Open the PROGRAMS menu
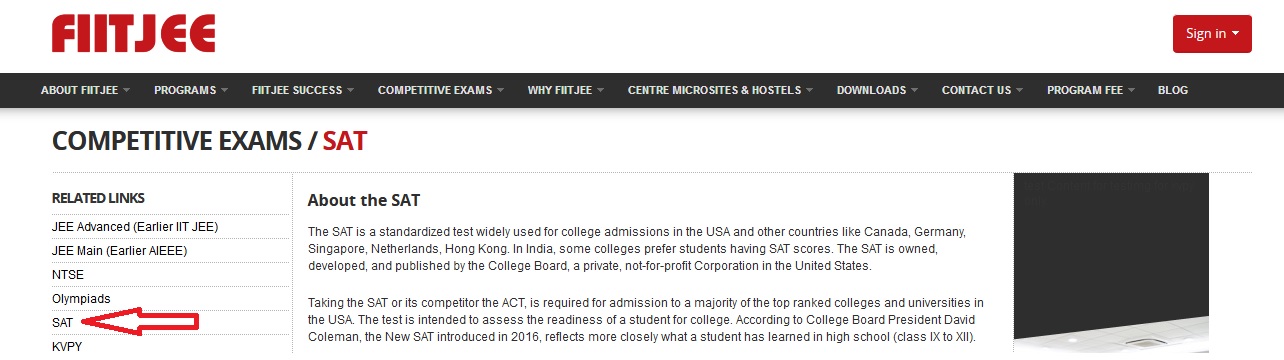The width and height of the screenshot is (1284, 360). [x=191, y=90]
